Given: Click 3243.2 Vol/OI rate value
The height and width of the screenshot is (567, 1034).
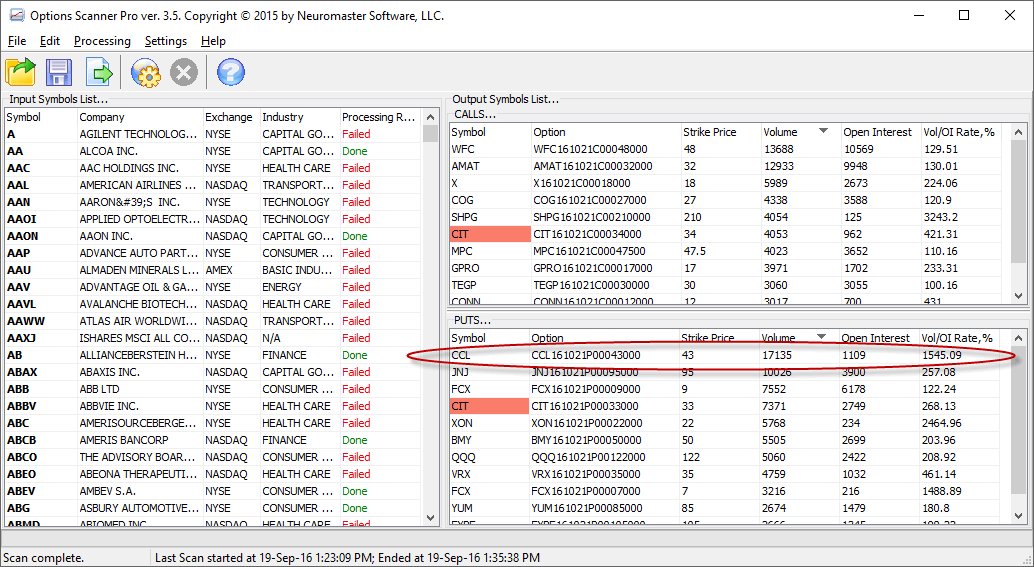Looking at the screenshot, I should coord(941,217).
